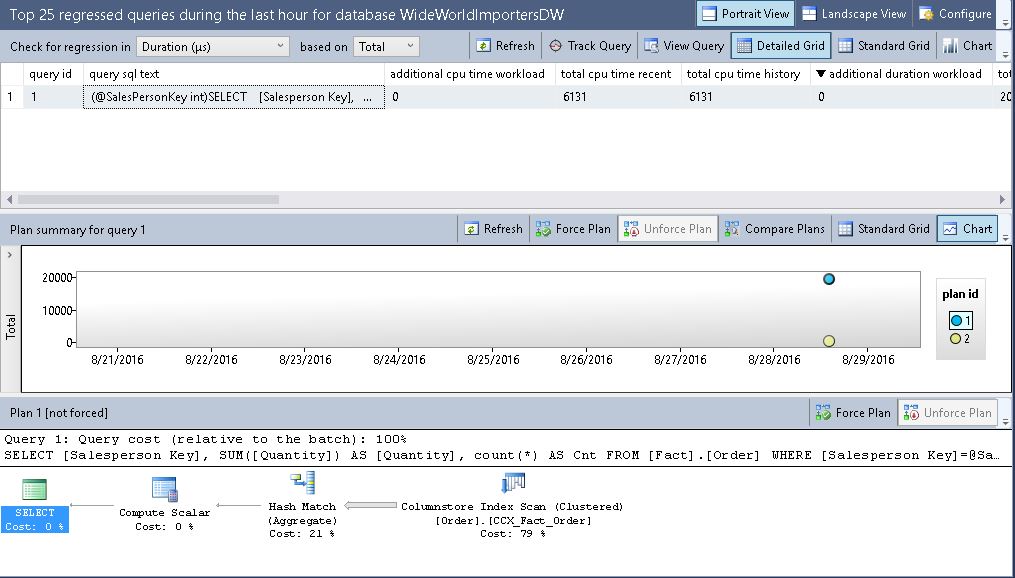The height and width of the screenshot is (578, 1015).
Task: Select the SELECT operator node
Action: (34, 506)
